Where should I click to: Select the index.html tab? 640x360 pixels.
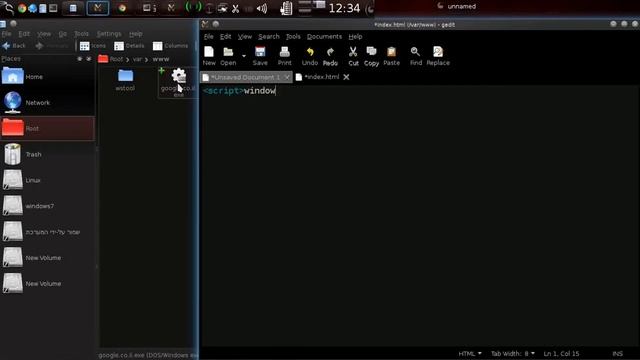click(x=322, y=77)
